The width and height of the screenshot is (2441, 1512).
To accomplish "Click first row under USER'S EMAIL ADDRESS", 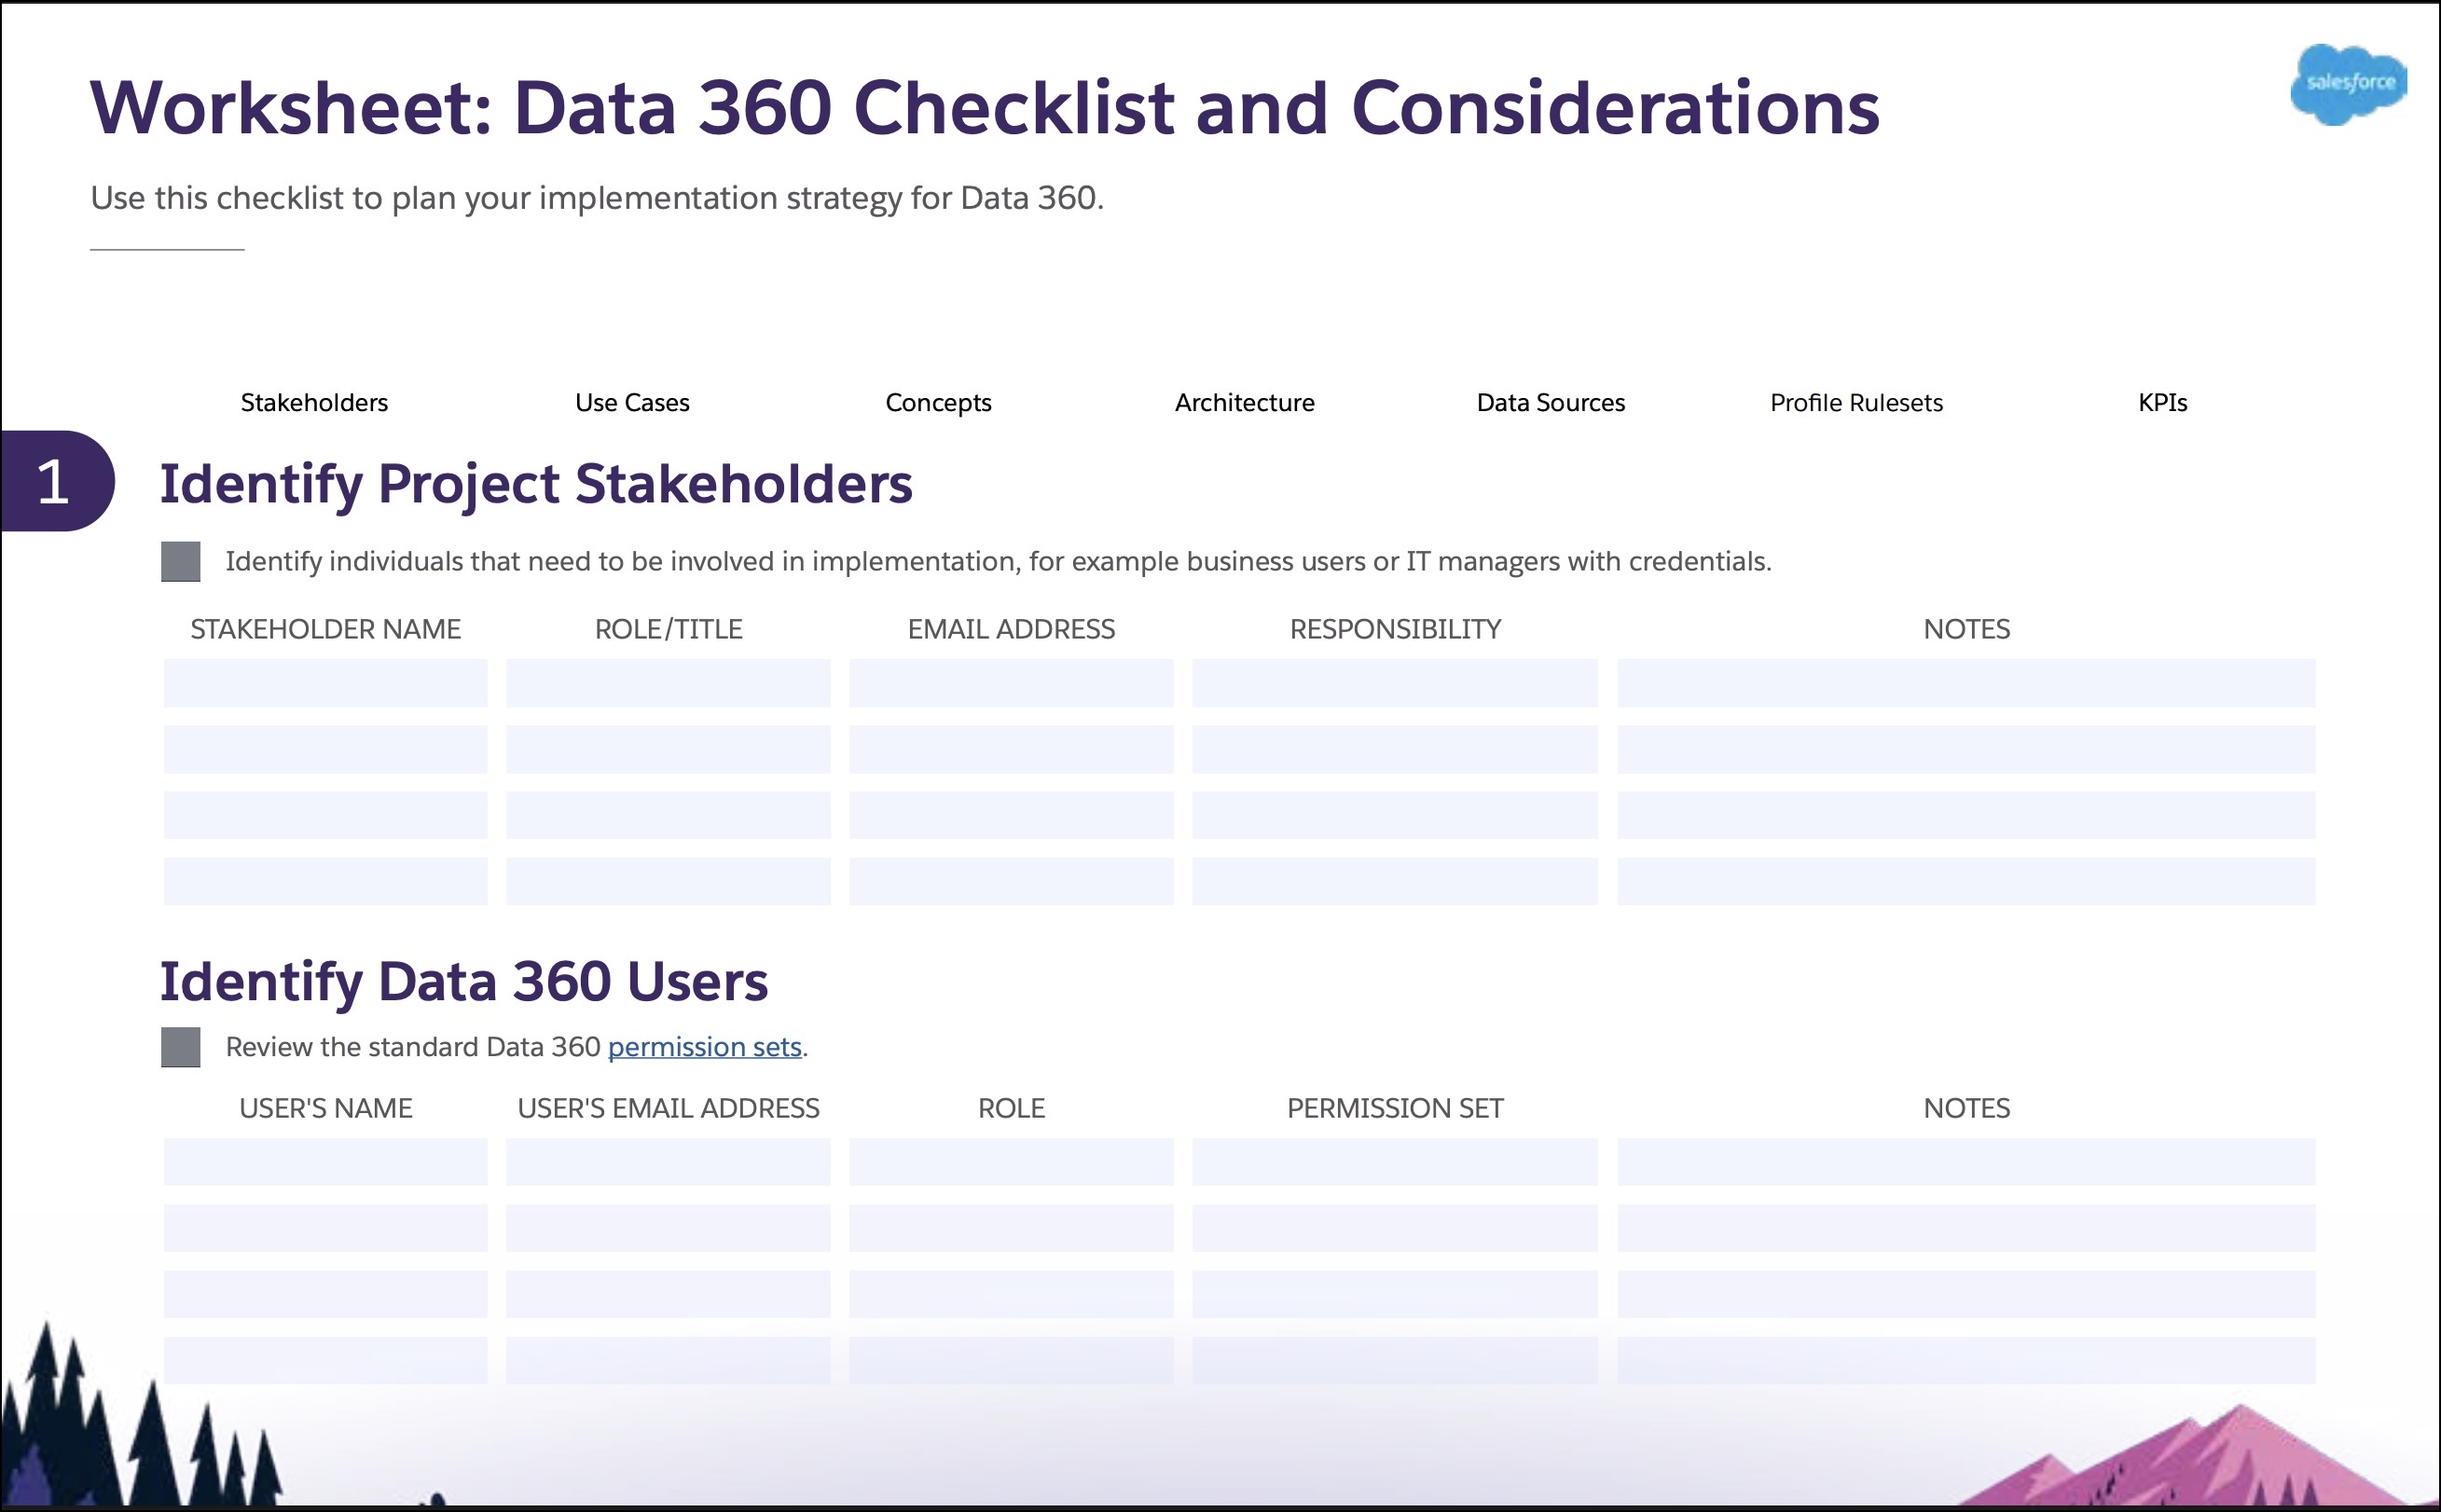I will [x=668, y=1162].
